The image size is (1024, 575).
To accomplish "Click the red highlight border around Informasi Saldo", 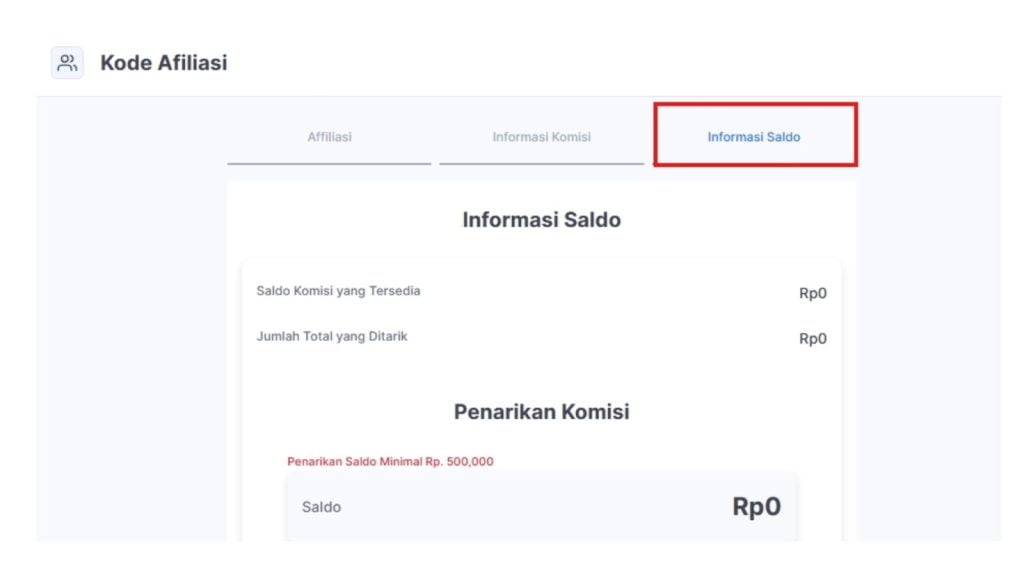I will [756, 105].
